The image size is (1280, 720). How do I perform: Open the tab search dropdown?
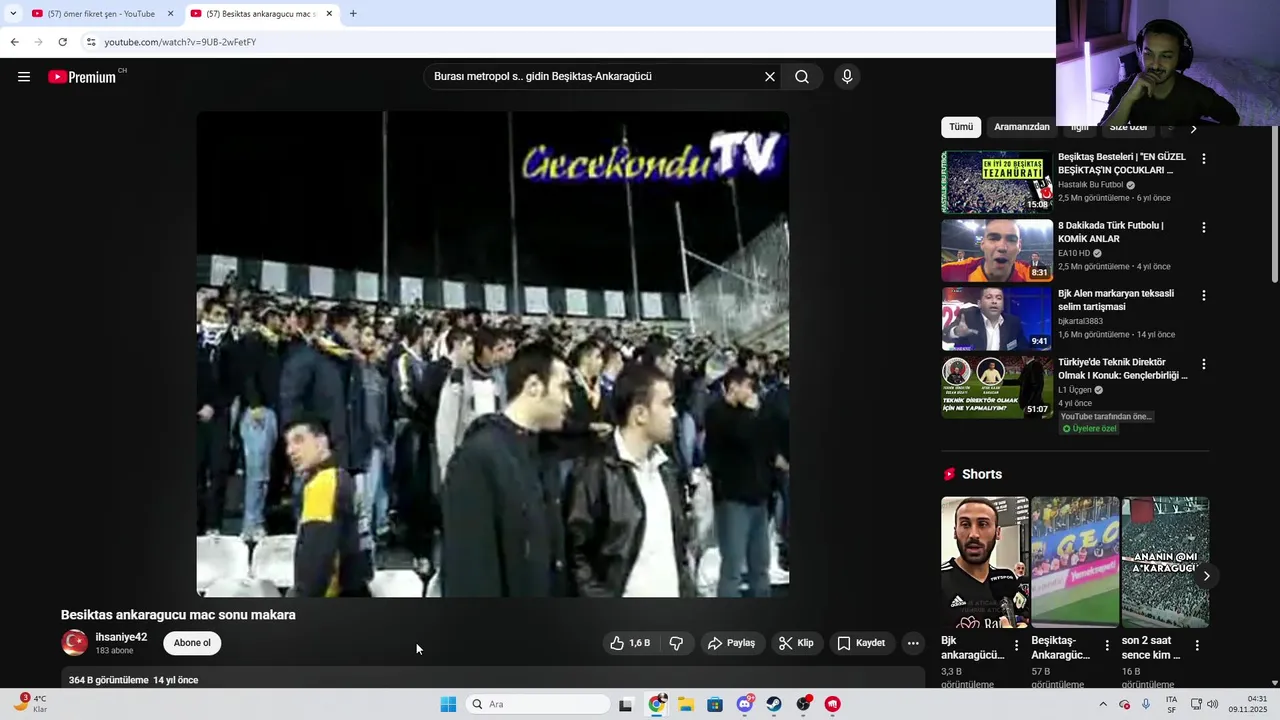(x=13, y=14)
